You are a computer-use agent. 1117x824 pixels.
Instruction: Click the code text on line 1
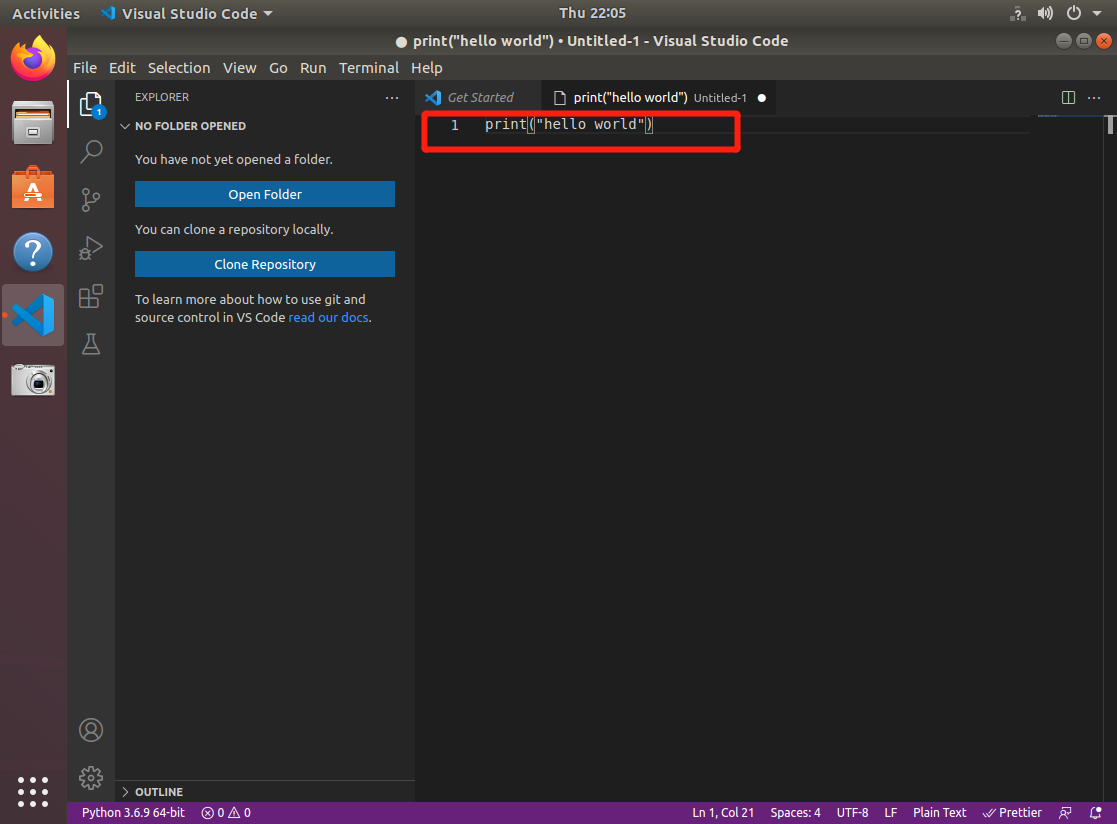[569, 125]
